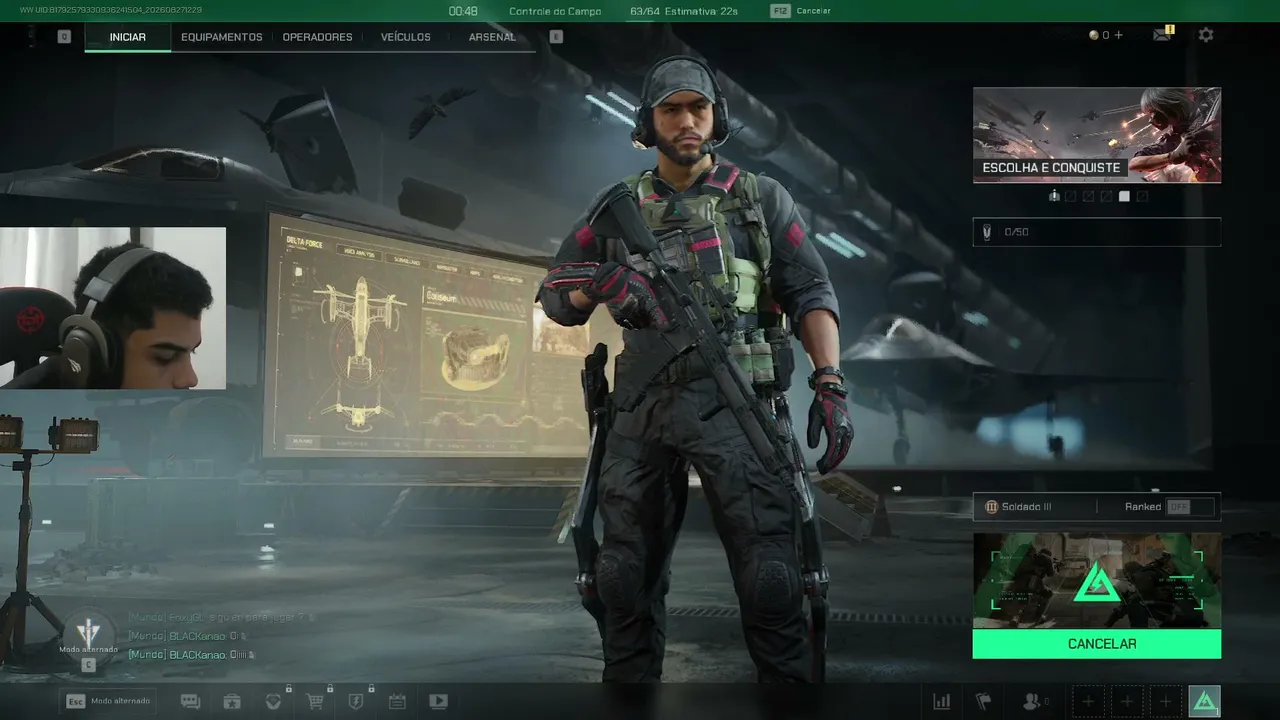The height and width of the screenshot is (720, 1280).
Task: Open the starred crate rewards icon
Action: [x=232, y=702]
